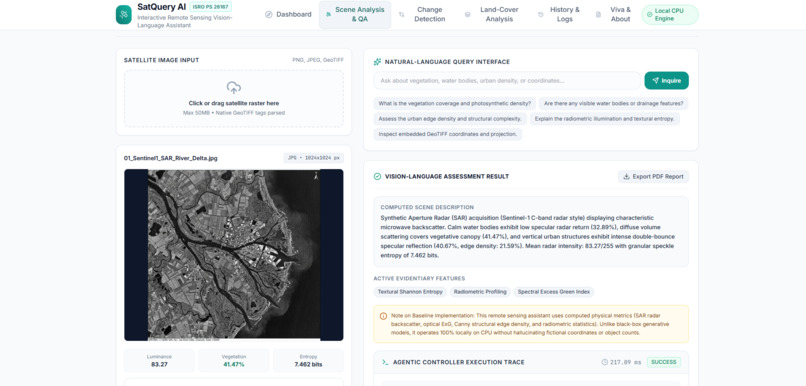This screenshot has width=806, height=386.
Task: Export PDF Report
Action: [x=653, y=176]
